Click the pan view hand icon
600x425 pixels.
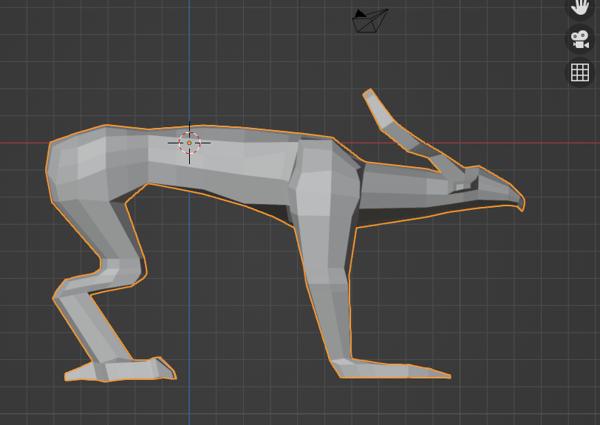(579, 7)
